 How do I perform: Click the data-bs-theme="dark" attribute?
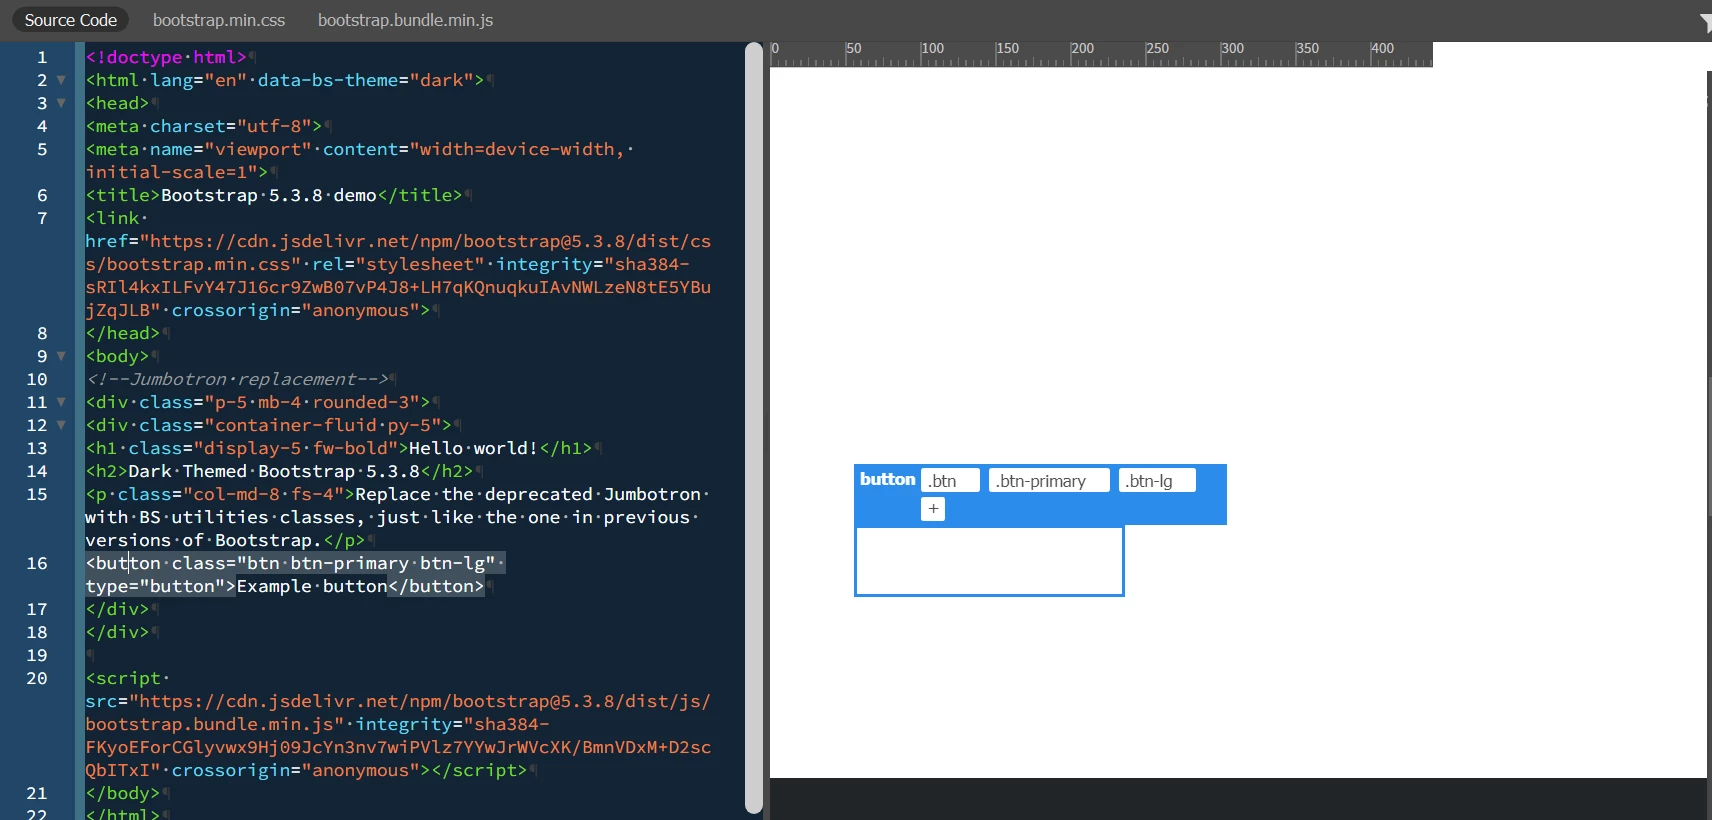[365, 80]
